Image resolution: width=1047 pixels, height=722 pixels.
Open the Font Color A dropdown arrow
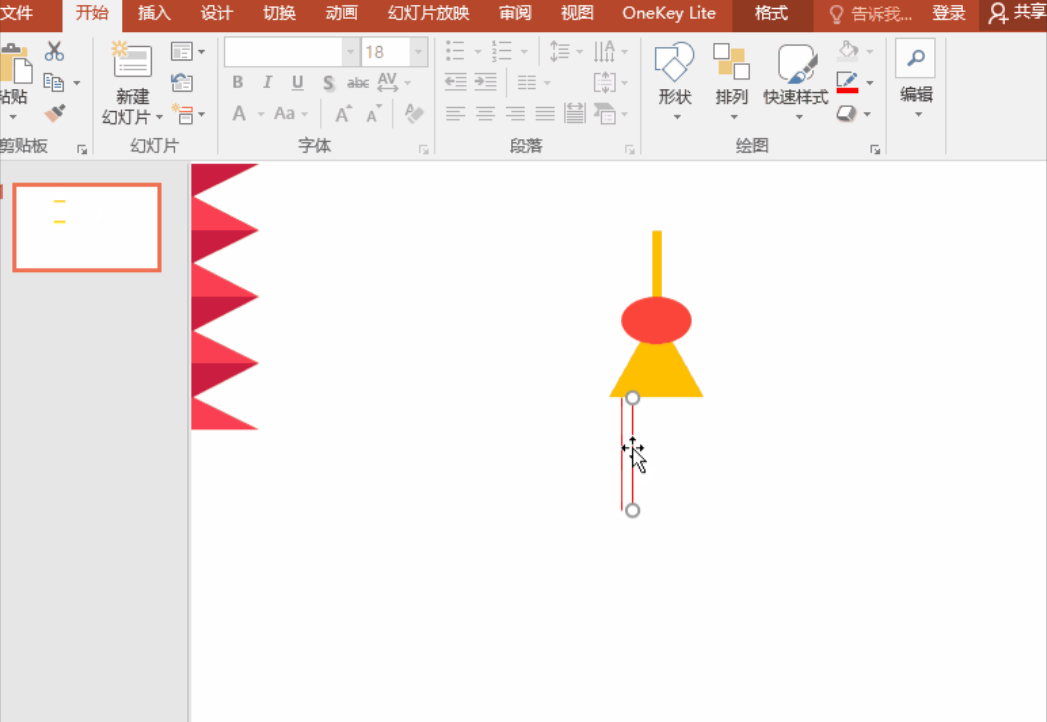261,114
